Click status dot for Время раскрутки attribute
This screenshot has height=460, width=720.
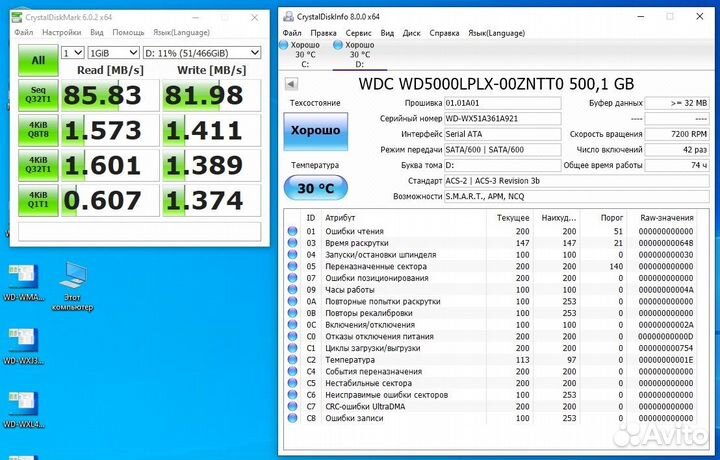tap(292, 243)
